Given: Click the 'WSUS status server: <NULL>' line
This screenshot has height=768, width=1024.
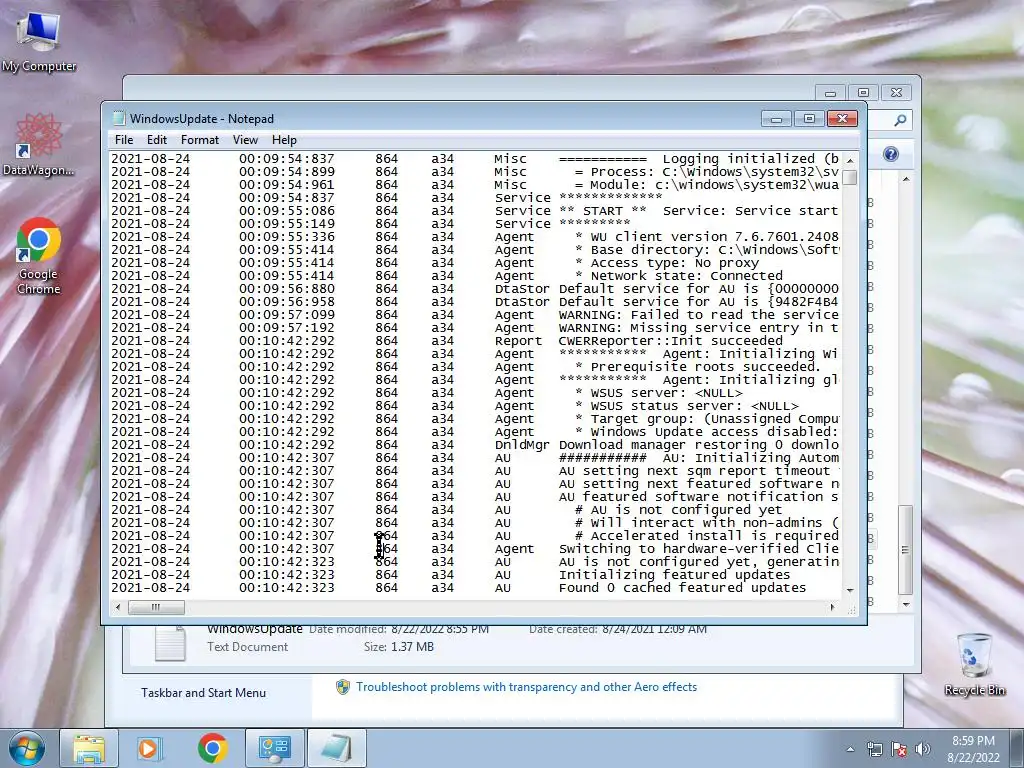Looking at the screenshot, I should coord(686,406).
